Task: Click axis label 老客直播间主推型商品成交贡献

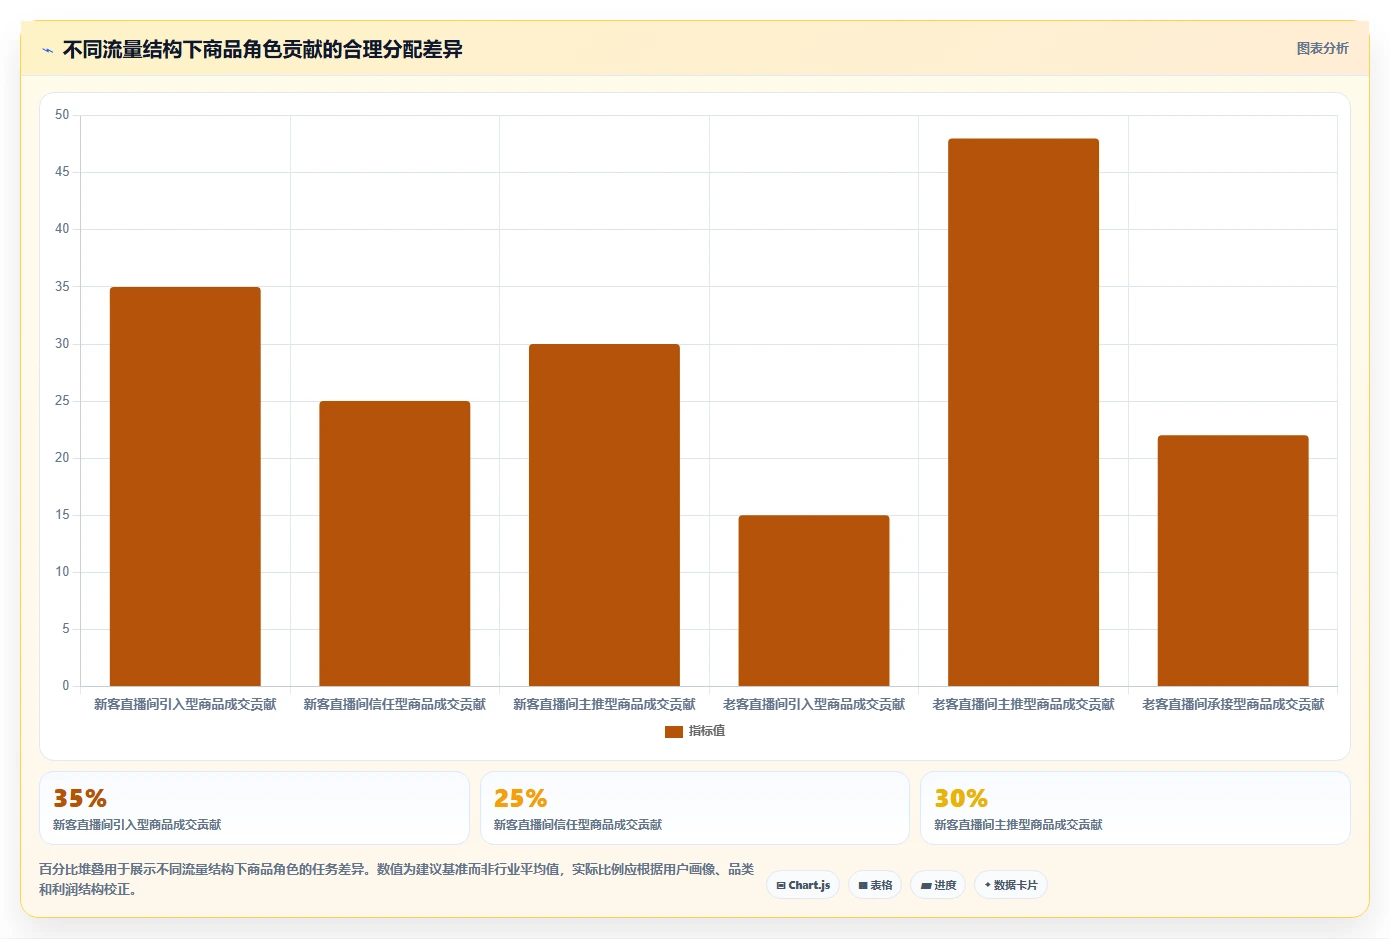Action: click(x=1023, y=705)
